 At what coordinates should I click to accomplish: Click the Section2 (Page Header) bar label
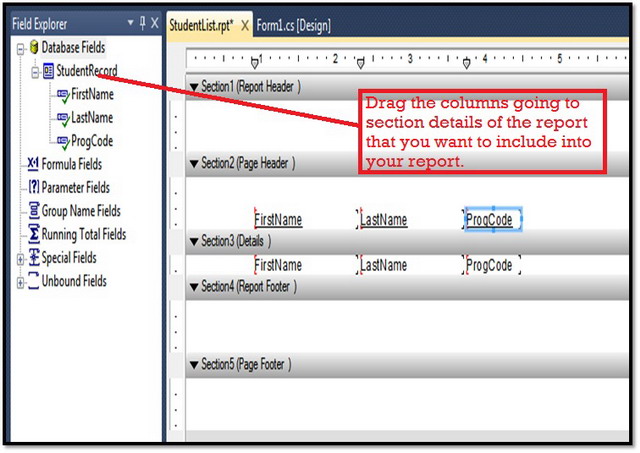click(248, 164)
